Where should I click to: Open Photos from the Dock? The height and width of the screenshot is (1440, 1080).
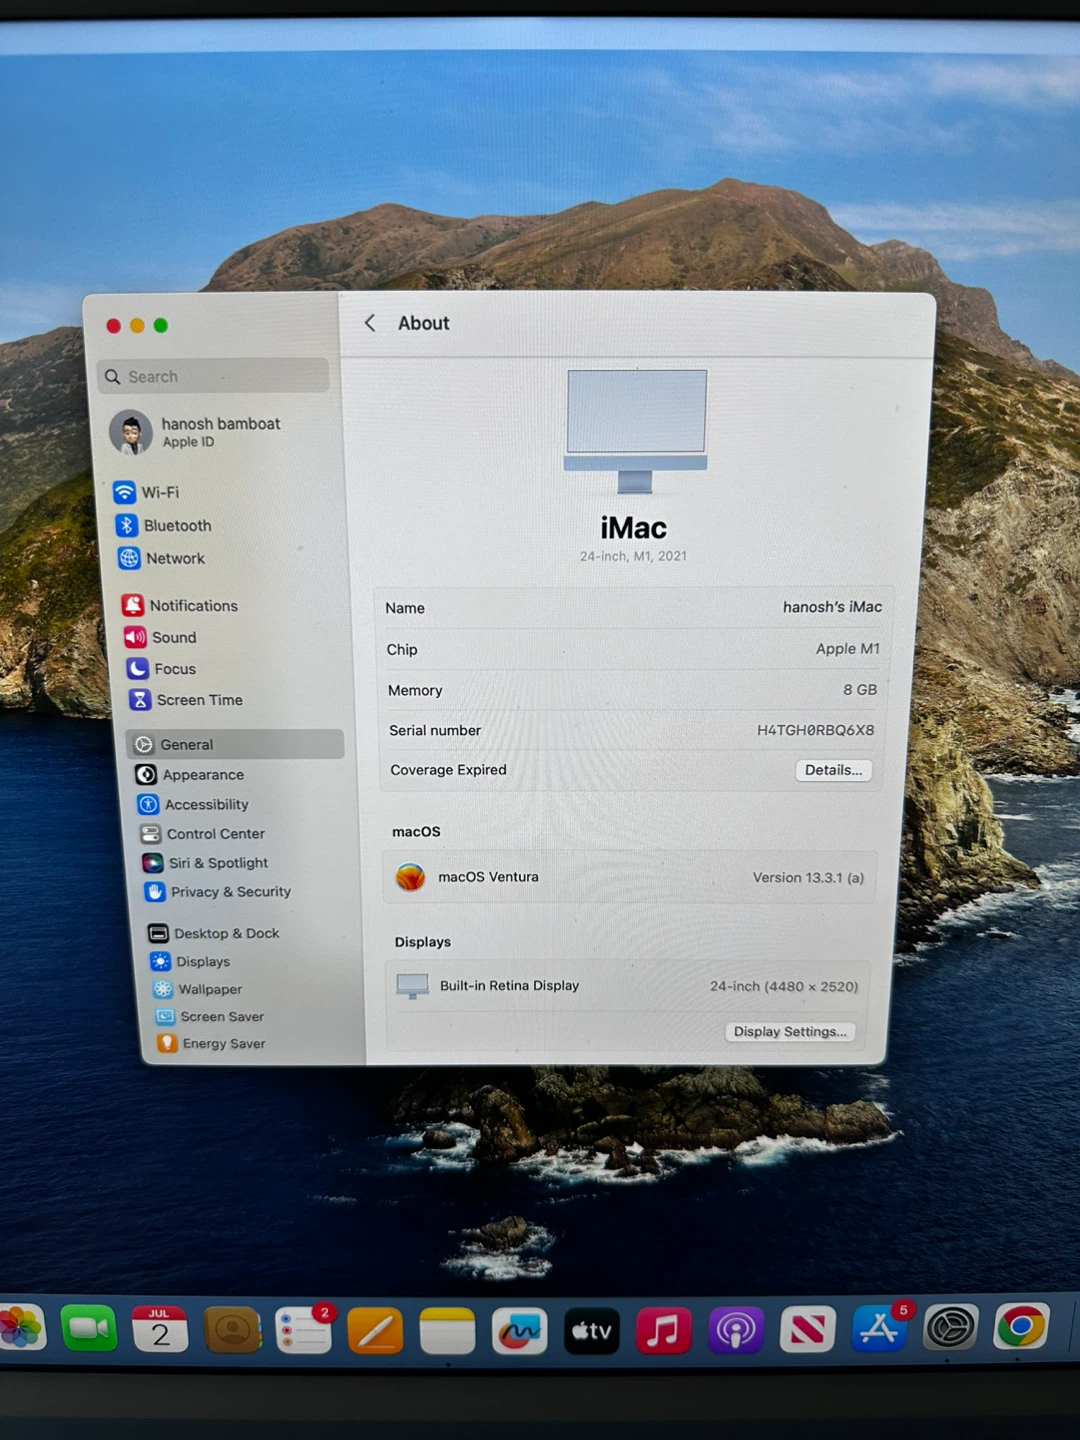[20, 1329]
